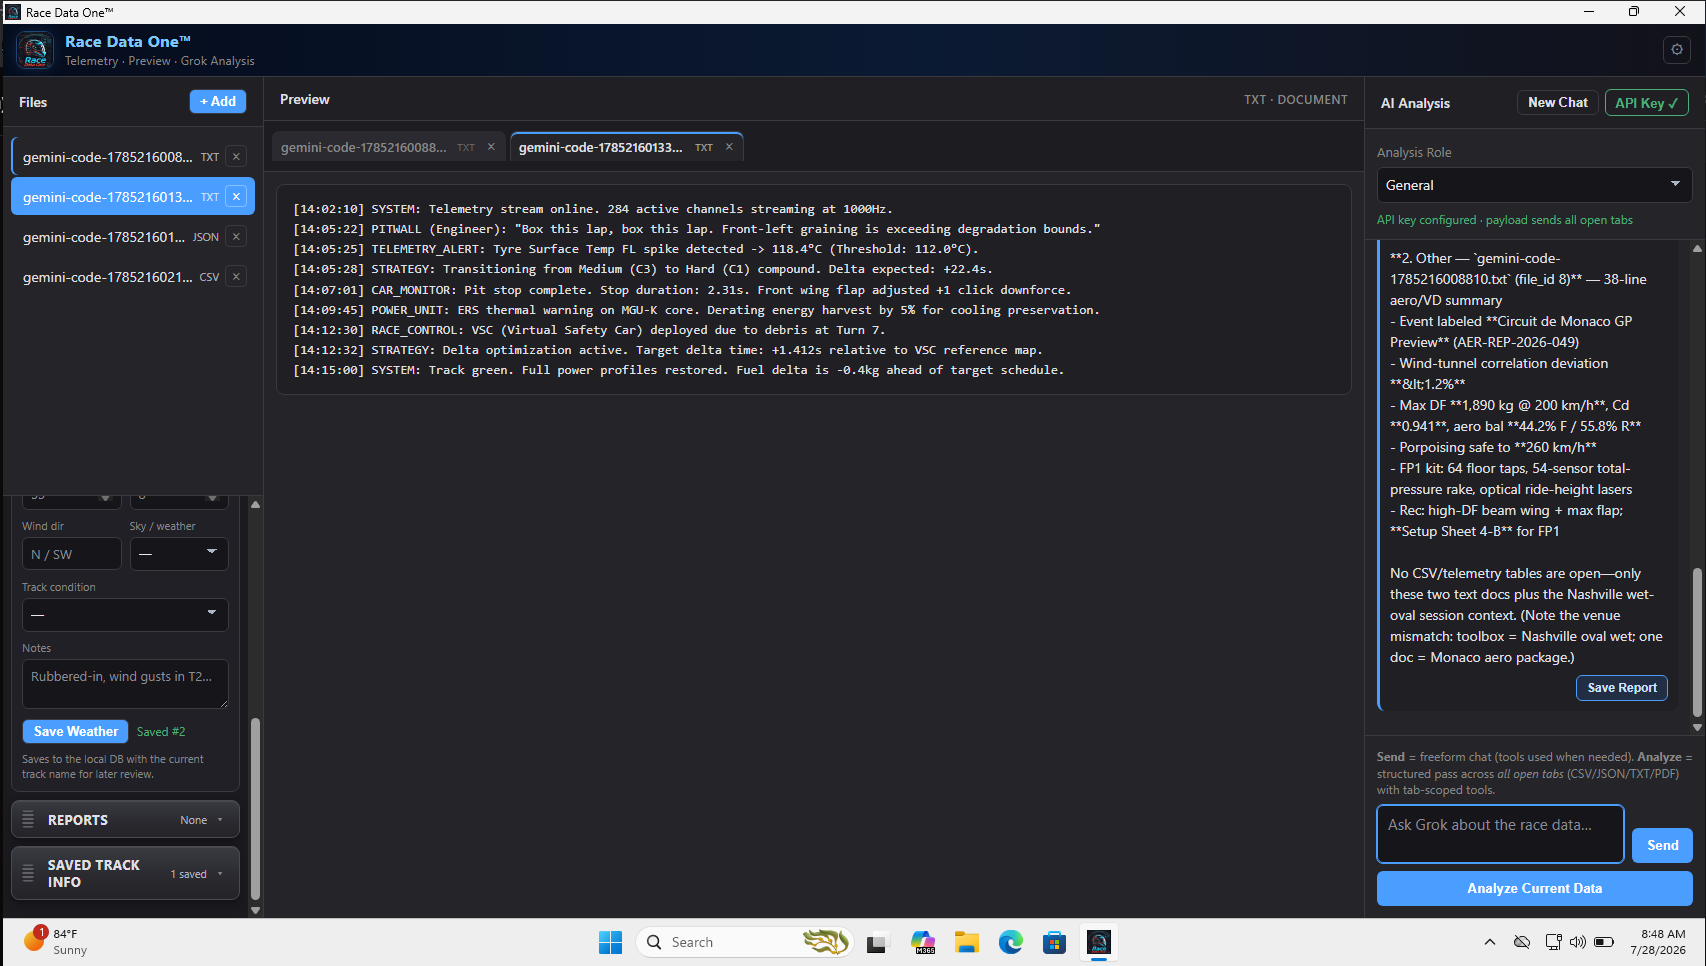Viewport: 1706px width, 966px height.
Task: Click the clock showing 8:48 AM
Action: click(x=1657, y=942)
